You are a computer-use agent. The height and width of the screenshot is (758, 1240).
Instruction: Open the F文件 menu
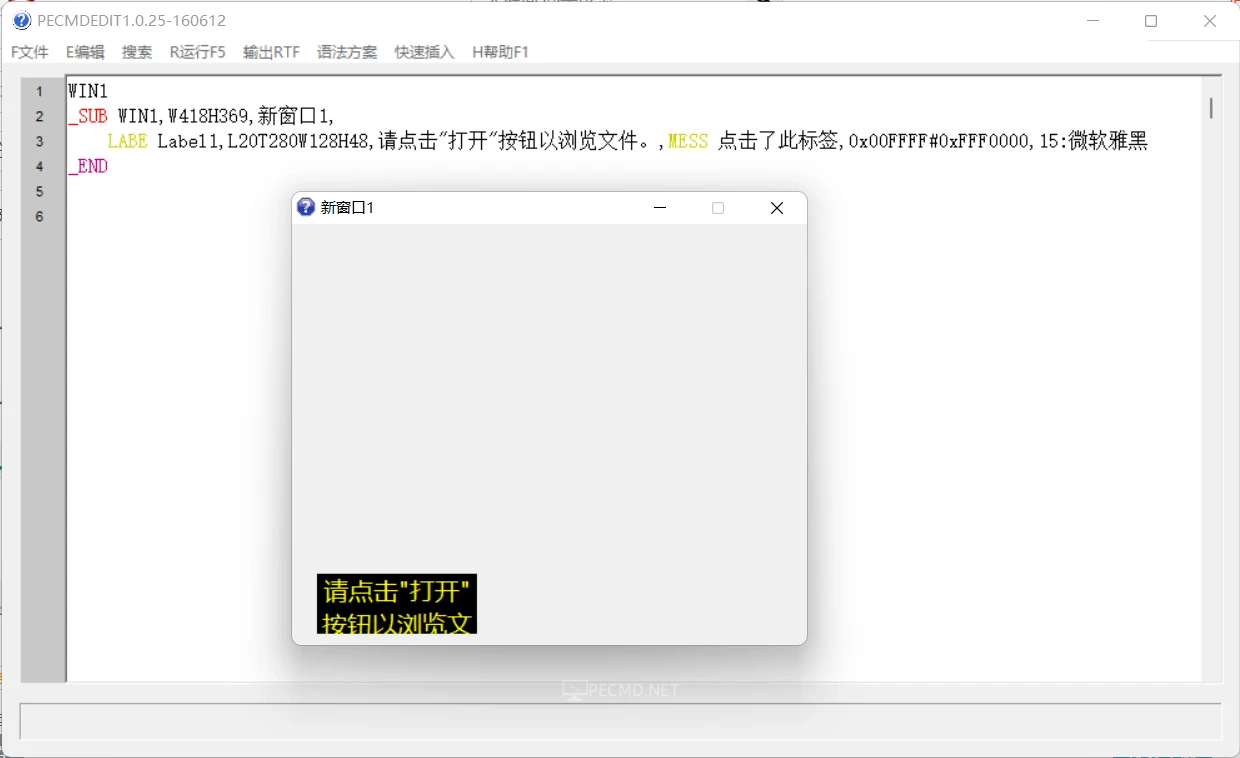pos(30,52)
